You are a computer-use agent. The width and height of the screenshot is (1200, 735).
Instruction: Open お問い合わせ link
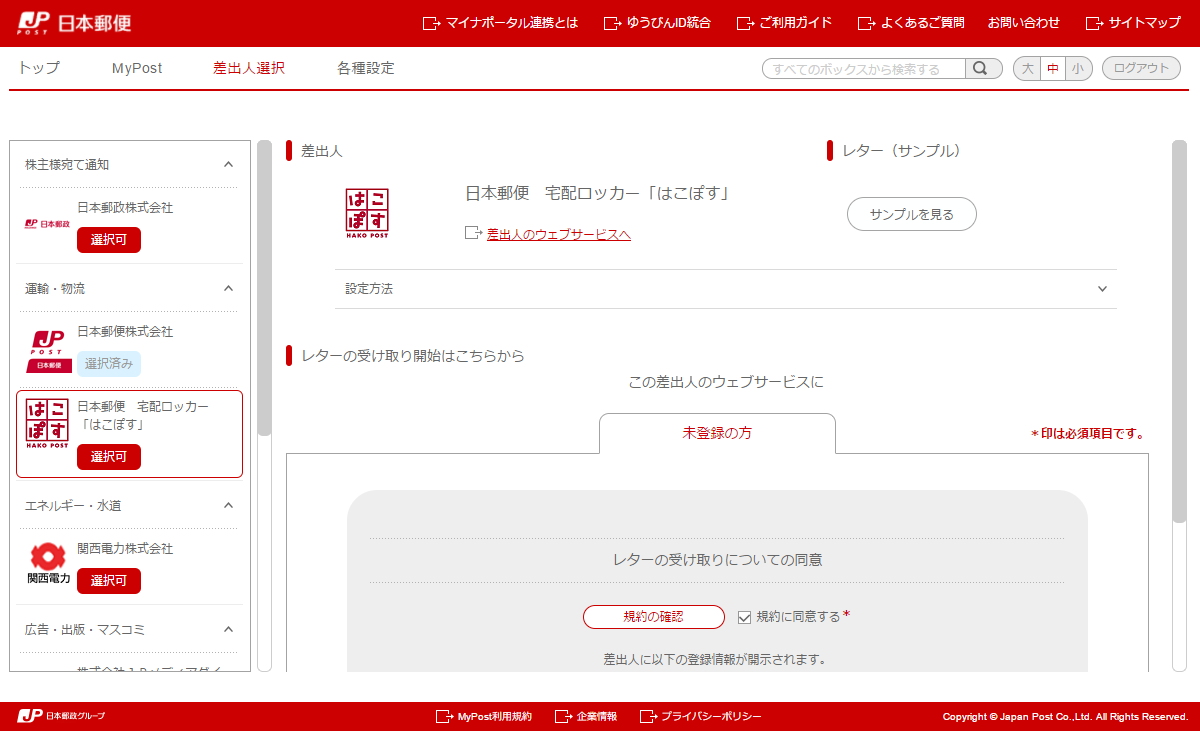[1024, 22]
